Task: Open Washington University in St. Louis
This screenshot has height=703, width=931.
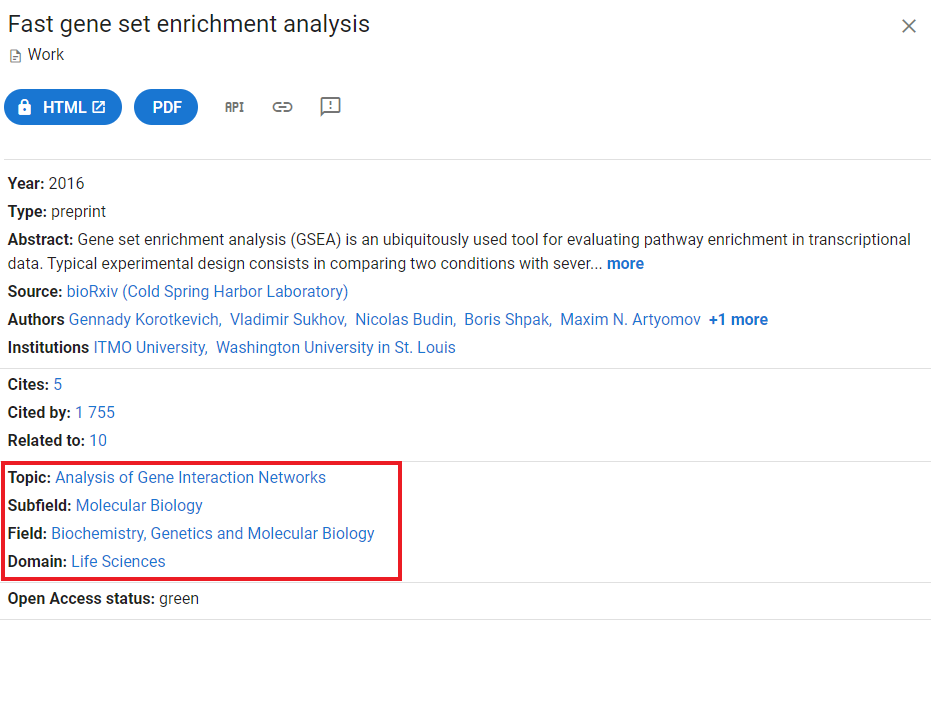Action: click(x=335, y=347)
